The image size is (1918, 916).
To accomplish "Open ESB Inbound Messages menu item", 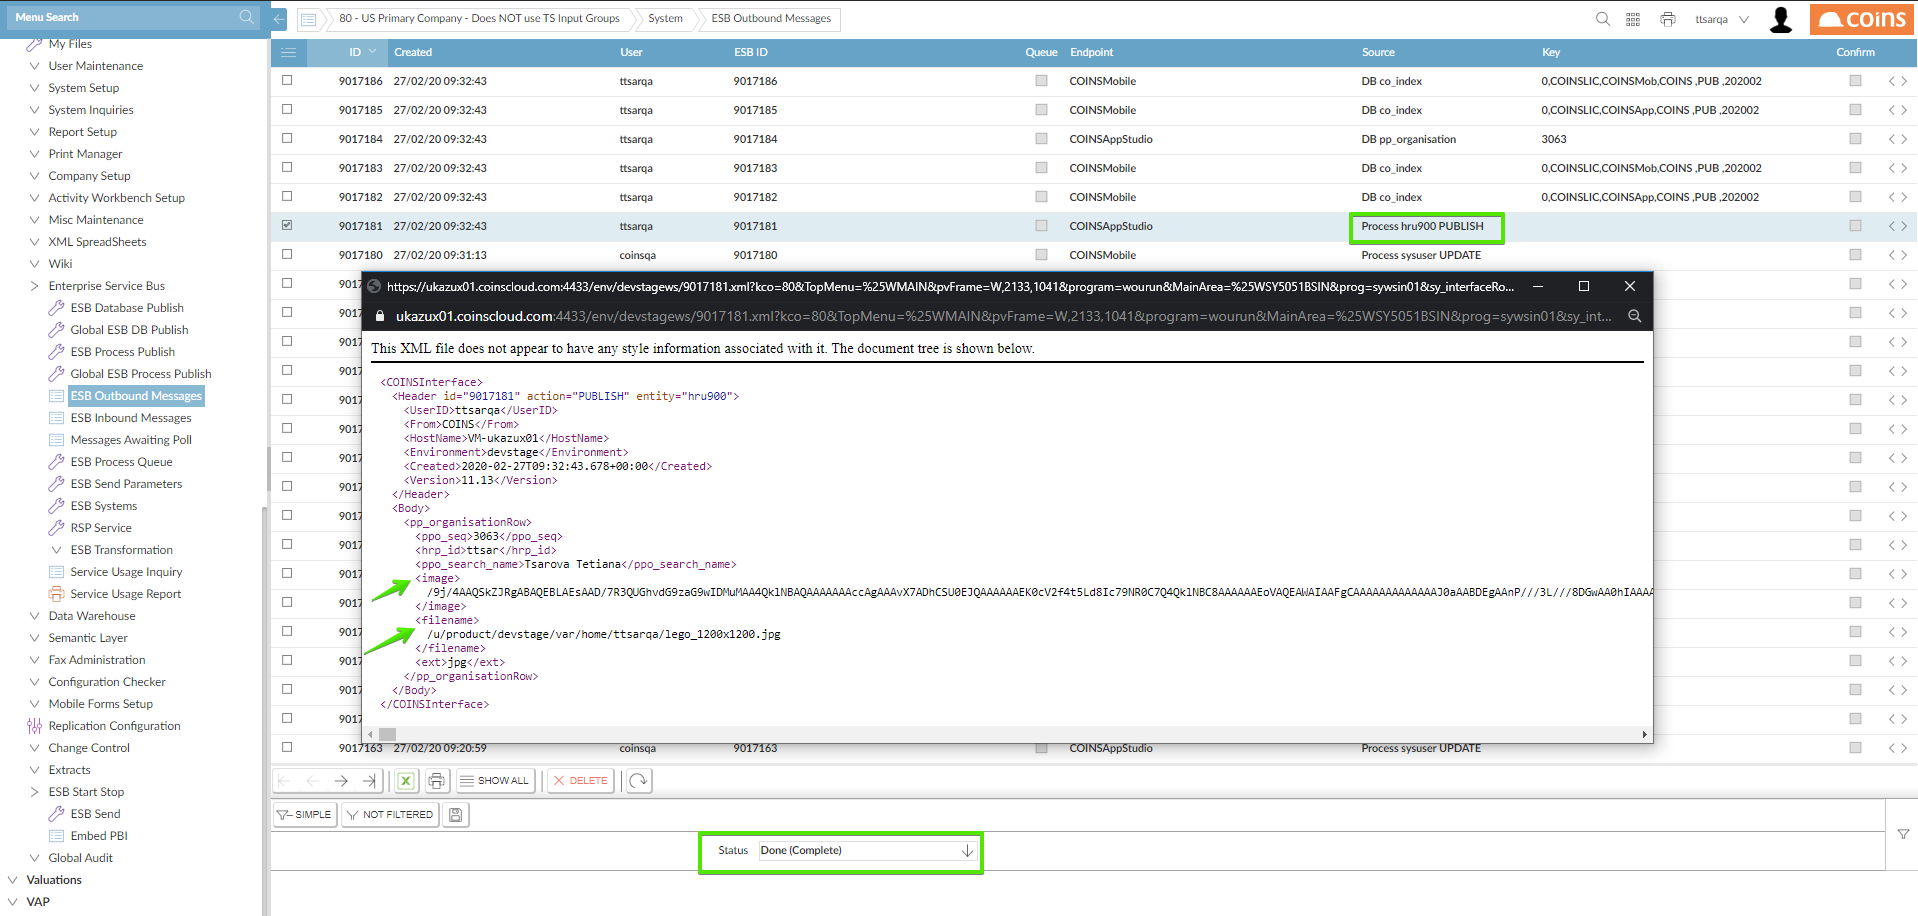I will coord(131,418).
